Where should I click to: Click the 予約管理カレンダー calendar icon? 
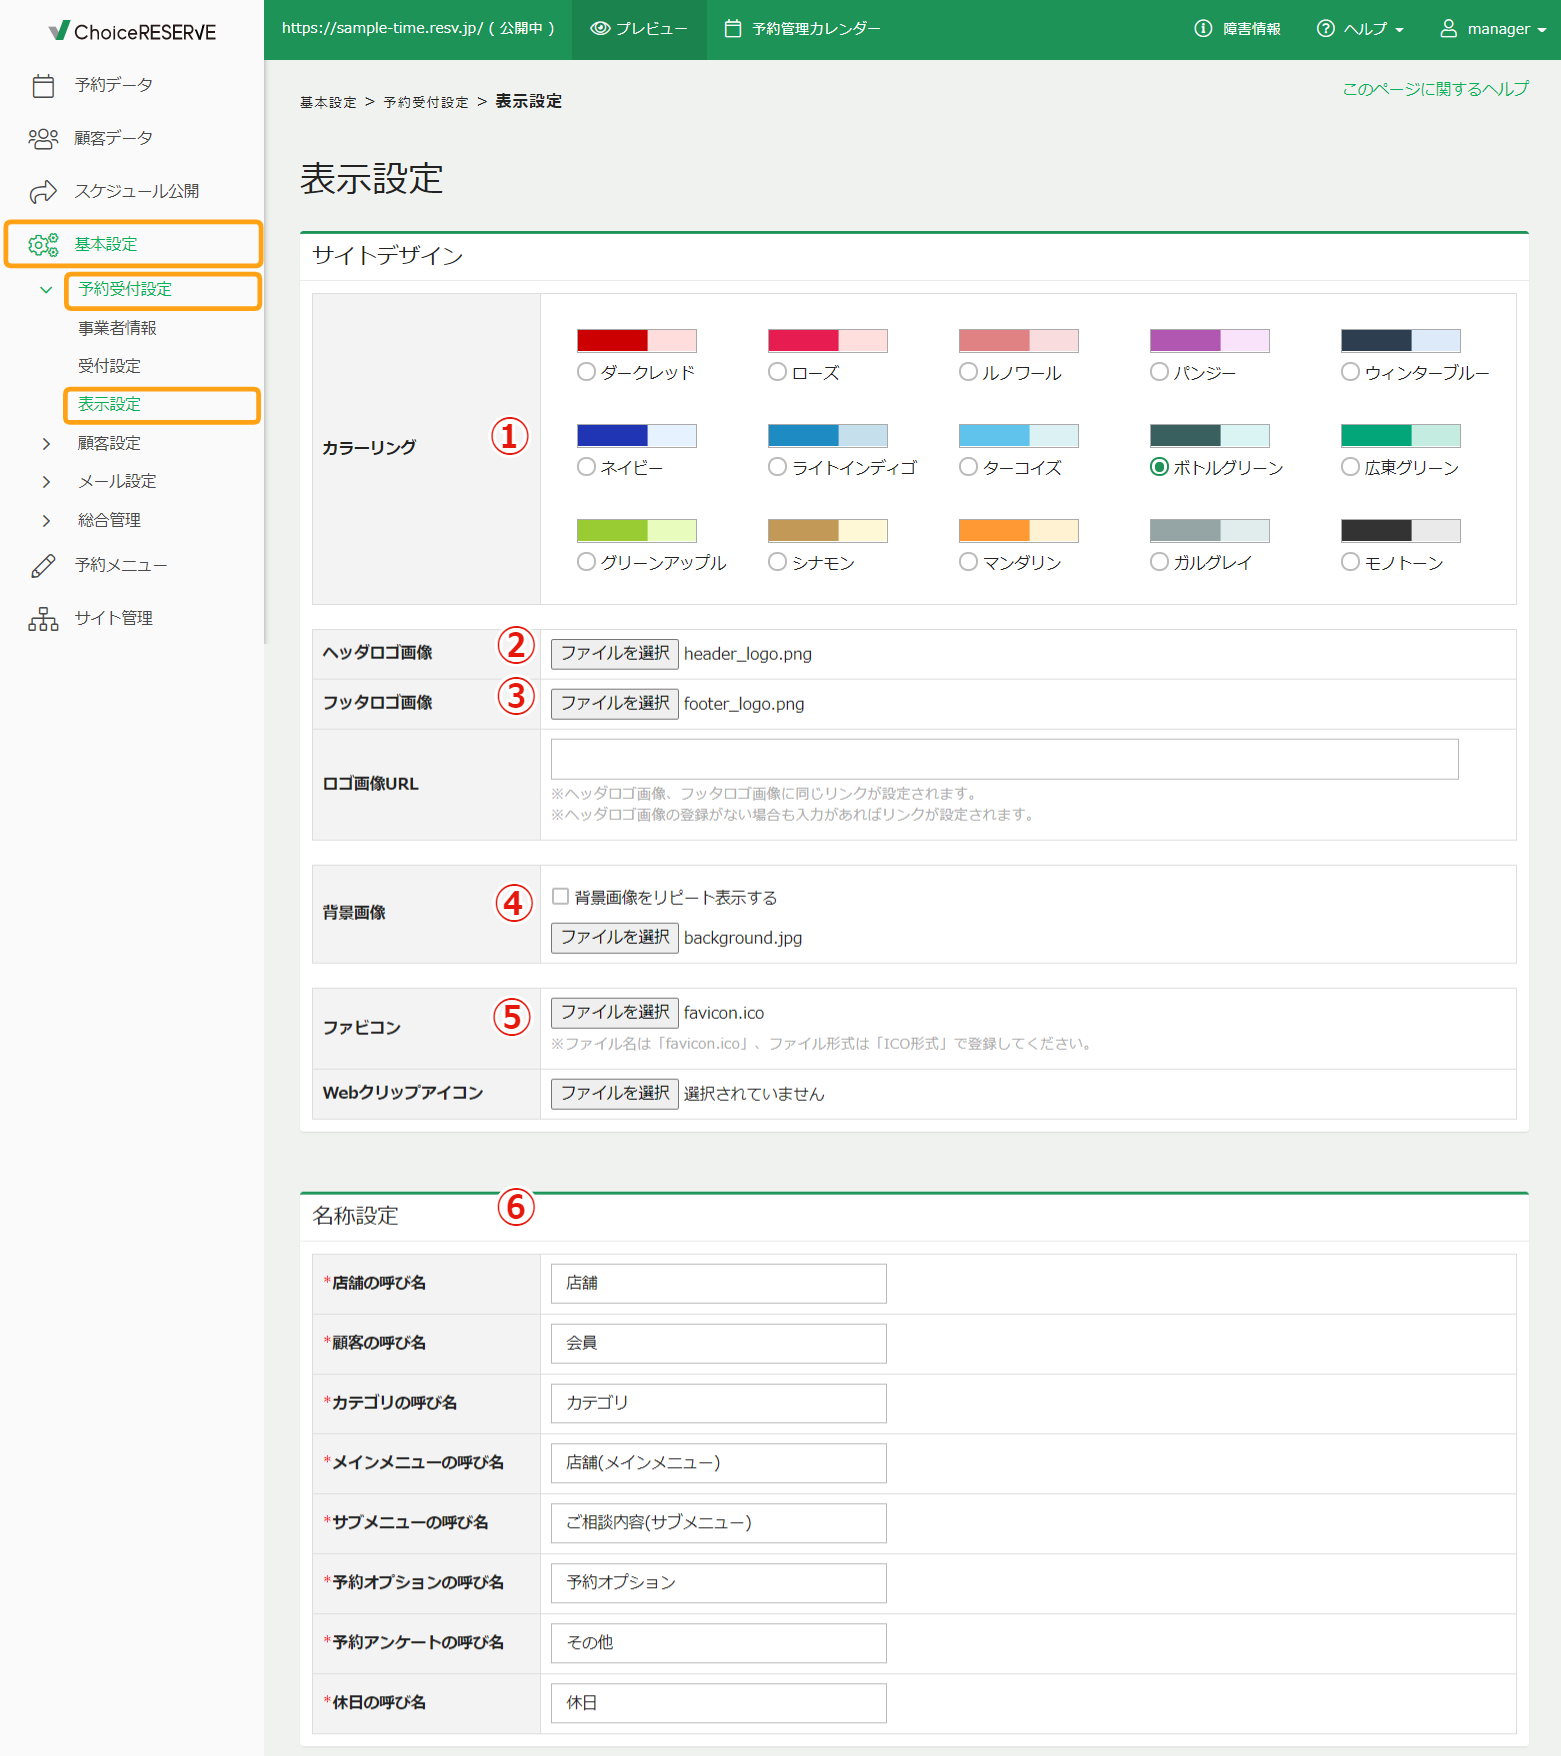click(x=733, y=29)
